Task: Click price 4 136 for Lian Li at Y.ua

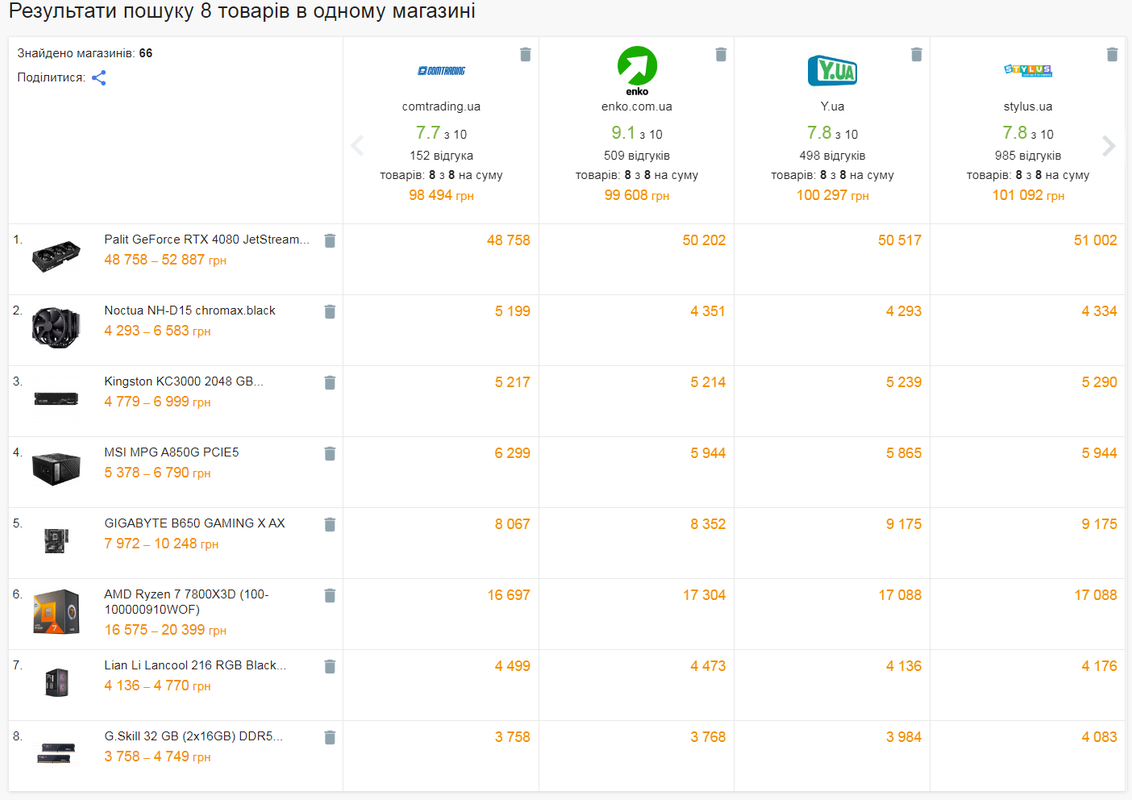Action: (904, 666)
